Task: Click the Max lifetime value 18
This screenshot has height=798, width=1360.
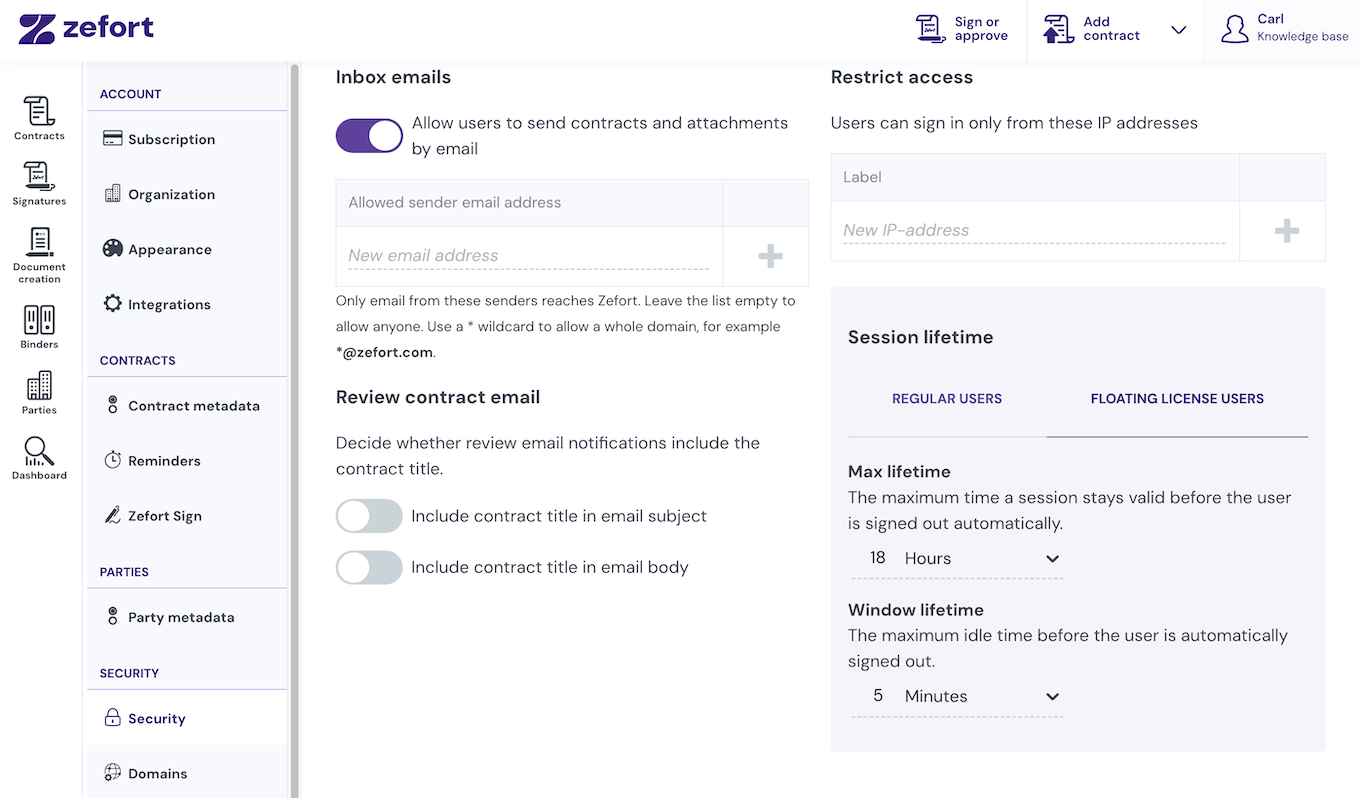Action: point(877,558)
